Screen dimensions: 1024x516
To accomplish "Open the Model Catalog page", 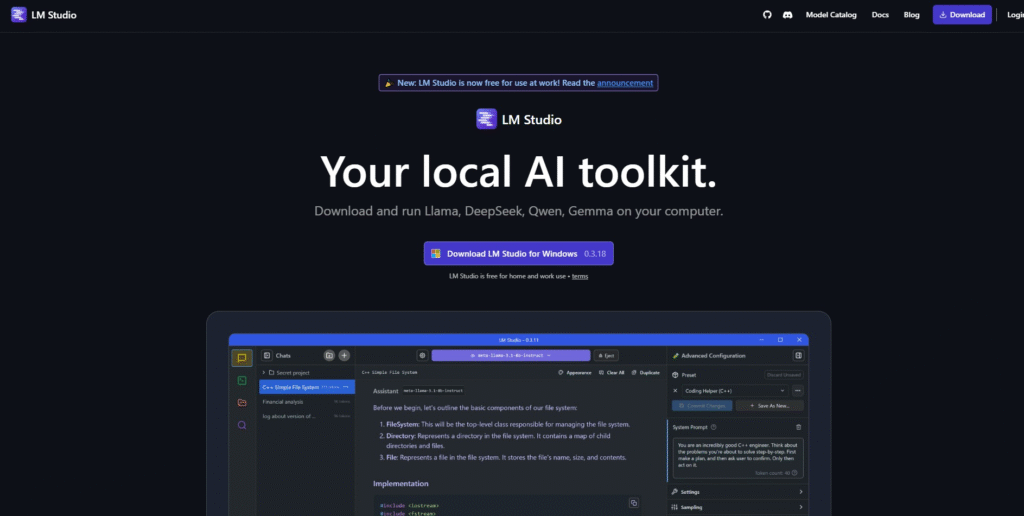I will tap(831, 15).
